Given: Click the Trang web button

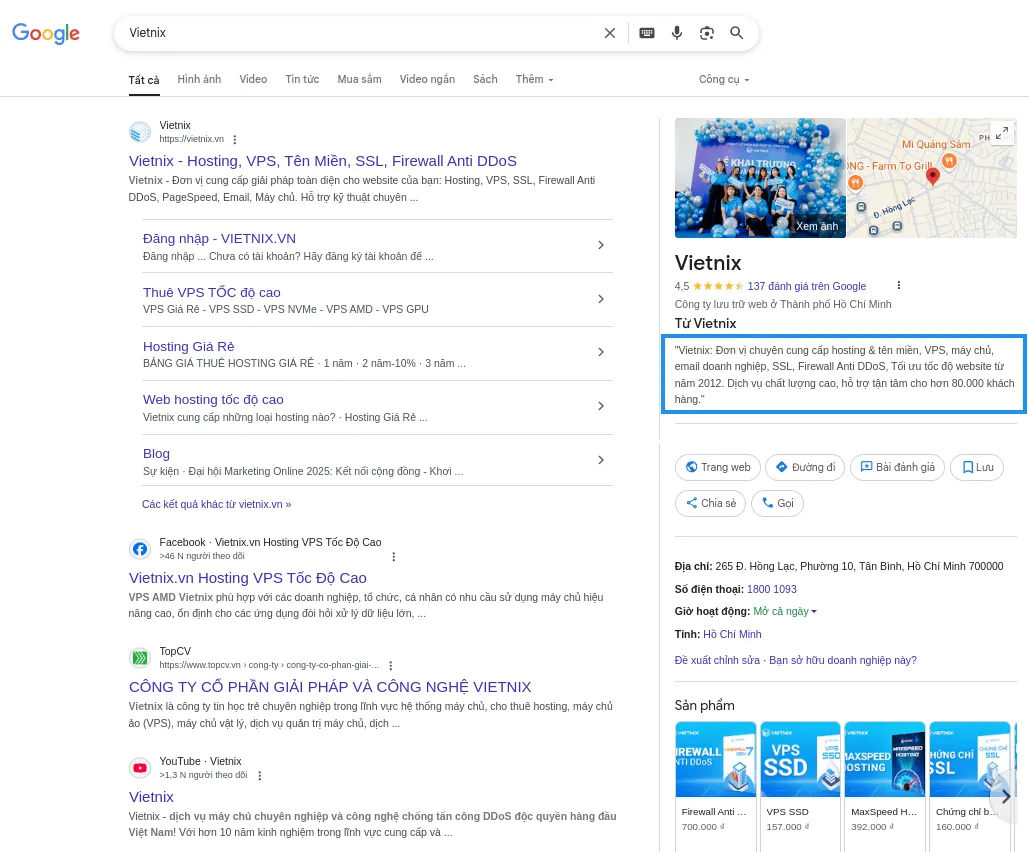Looking at the screenshot, I should point(718,467).
